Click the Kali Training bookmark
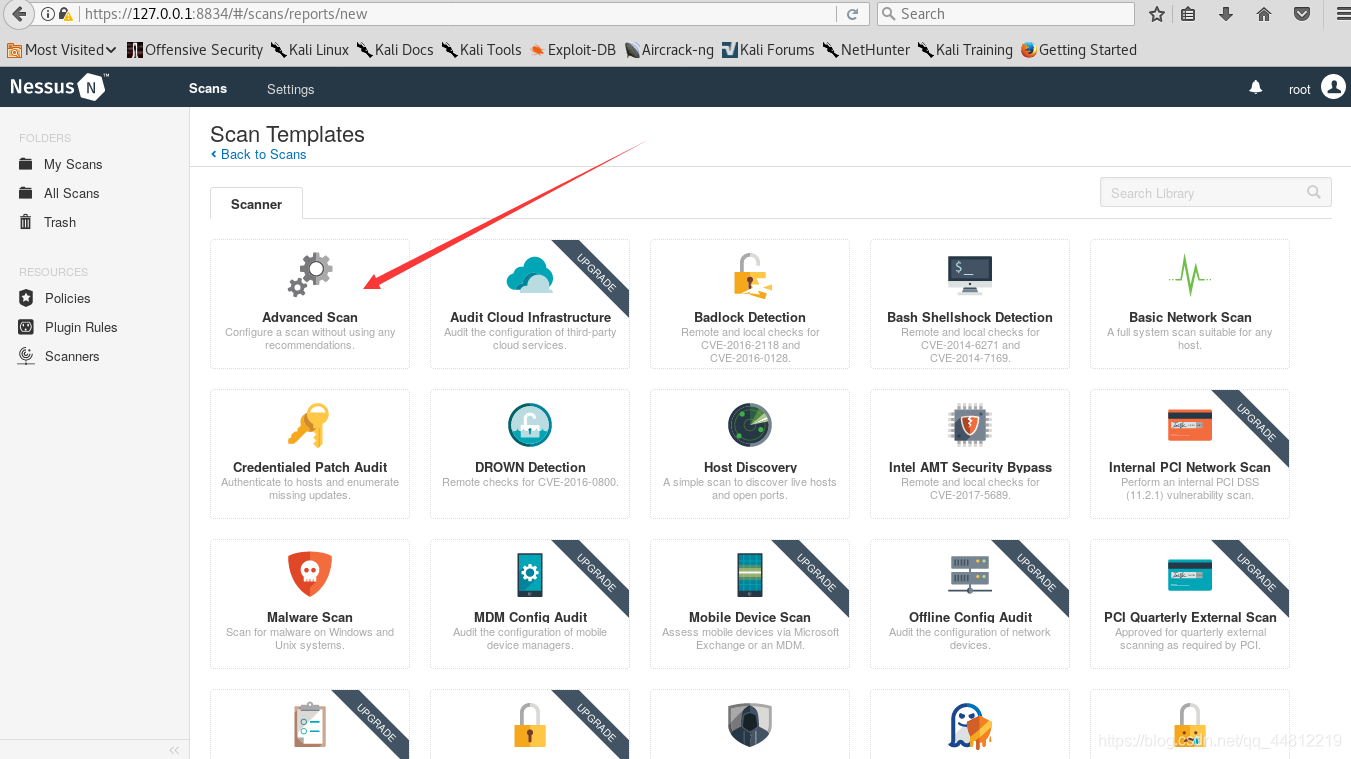 click(965, 49)
